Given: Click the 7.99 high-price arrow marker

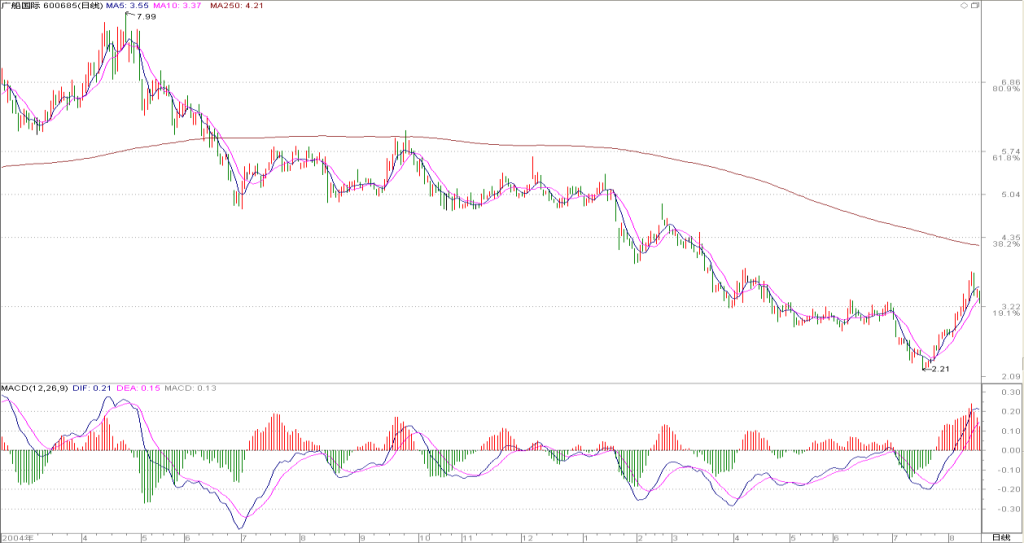Looking at the screenshot, I should point(141,16).
